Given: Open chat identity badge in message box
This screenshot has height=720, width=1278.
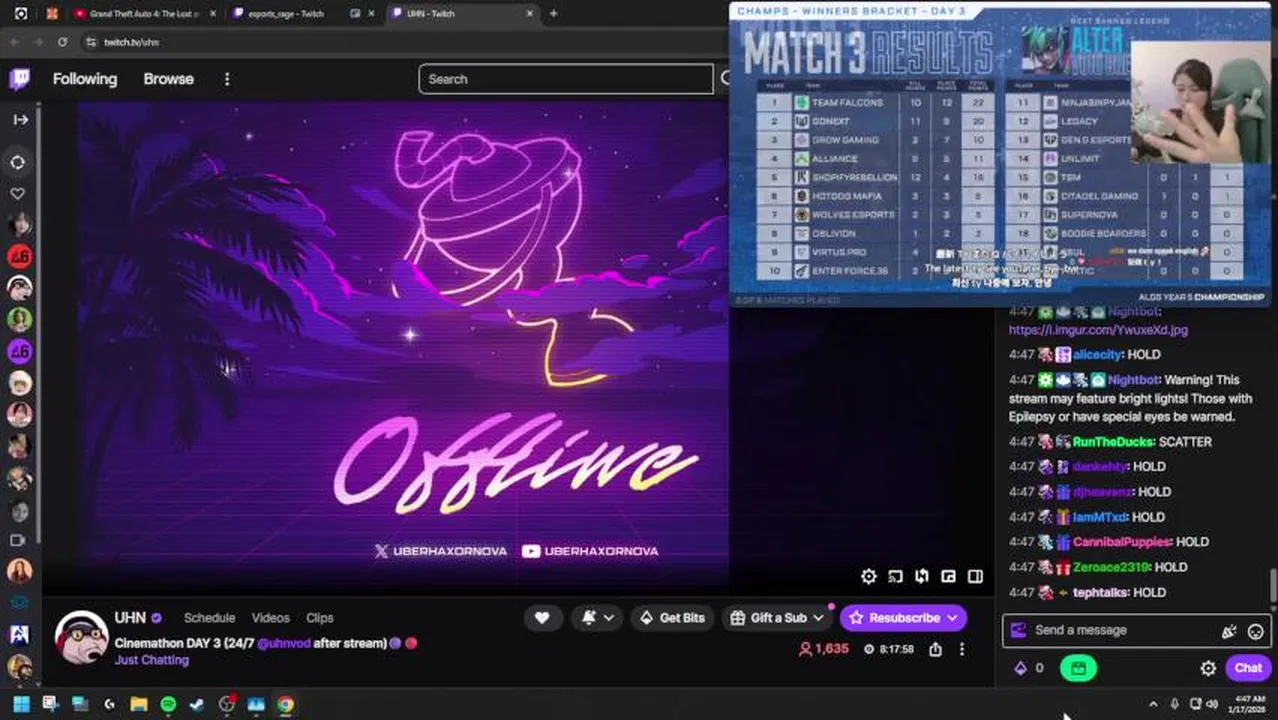Looking at the screenshot, I should [x=1019, y=630].
